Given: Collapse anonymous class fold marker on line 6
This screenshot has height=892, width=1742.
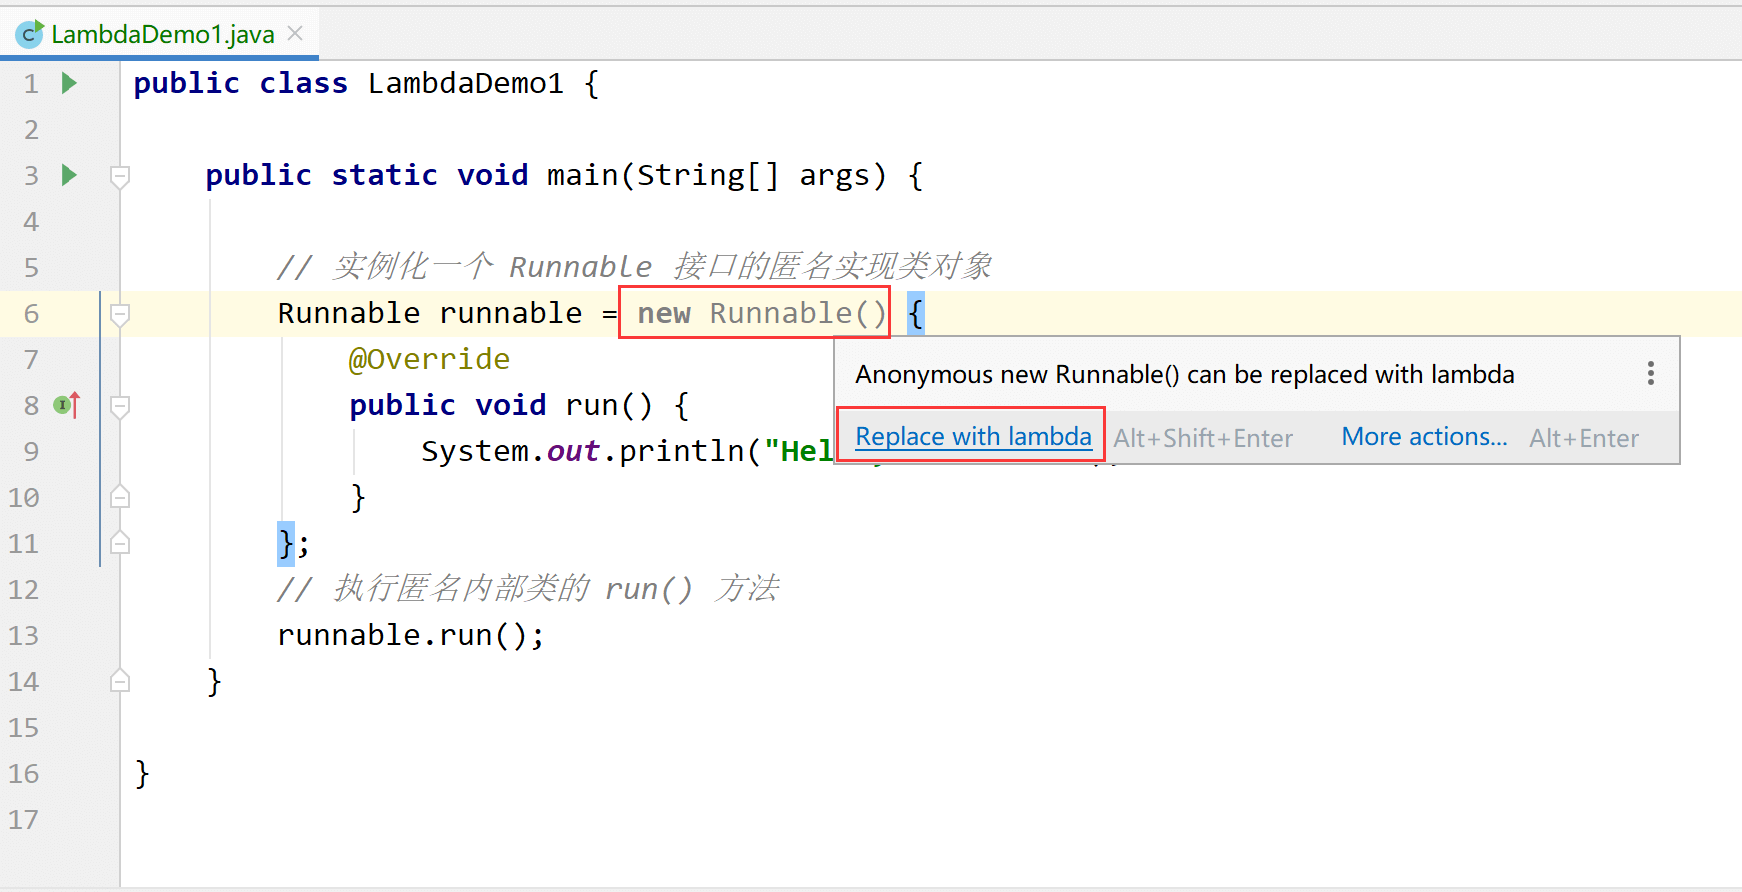Looking at the screenshot, I should coord(120,315).
